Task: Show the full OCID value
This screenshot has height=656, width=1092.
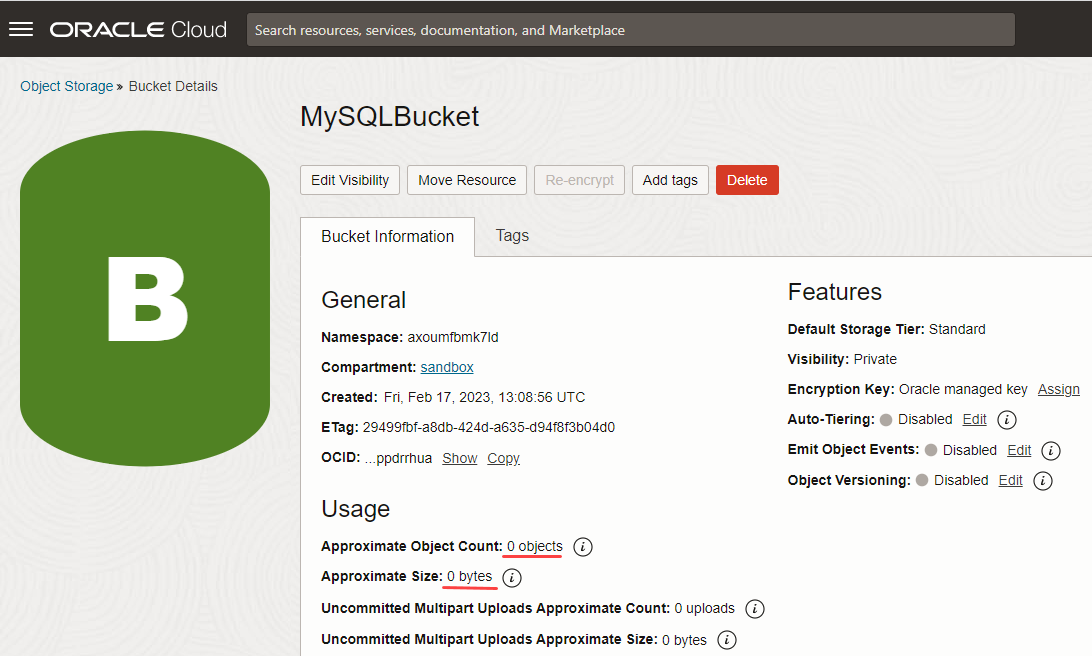Action: coord(459,458)
